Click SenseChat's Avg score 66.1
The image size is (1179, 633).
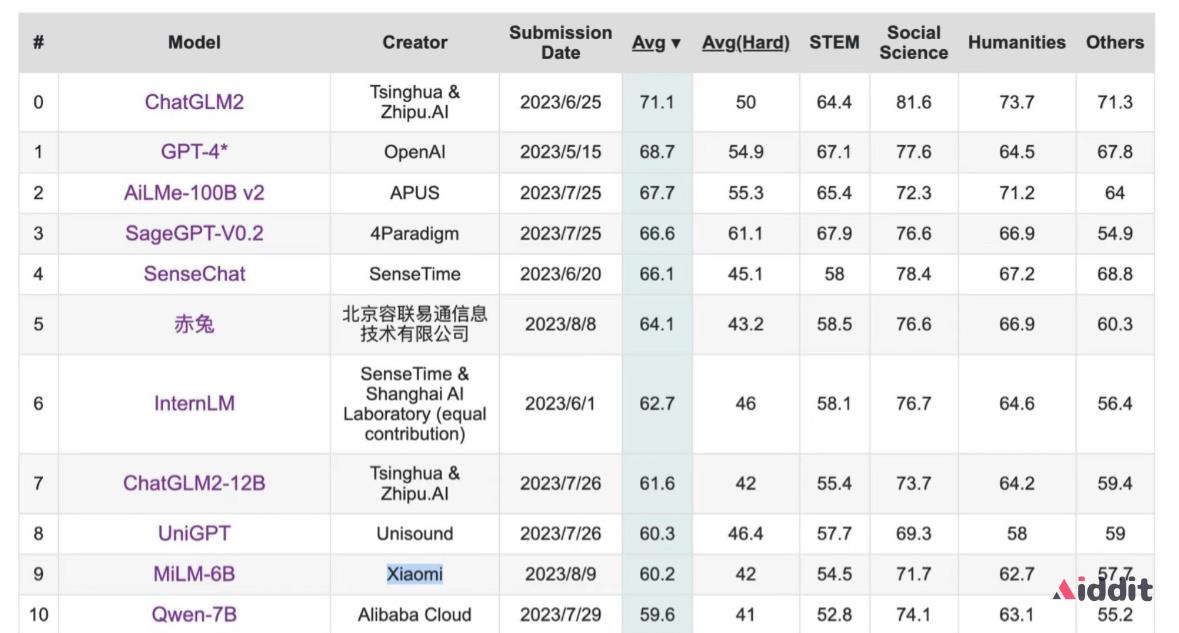[x=656, y=274]
